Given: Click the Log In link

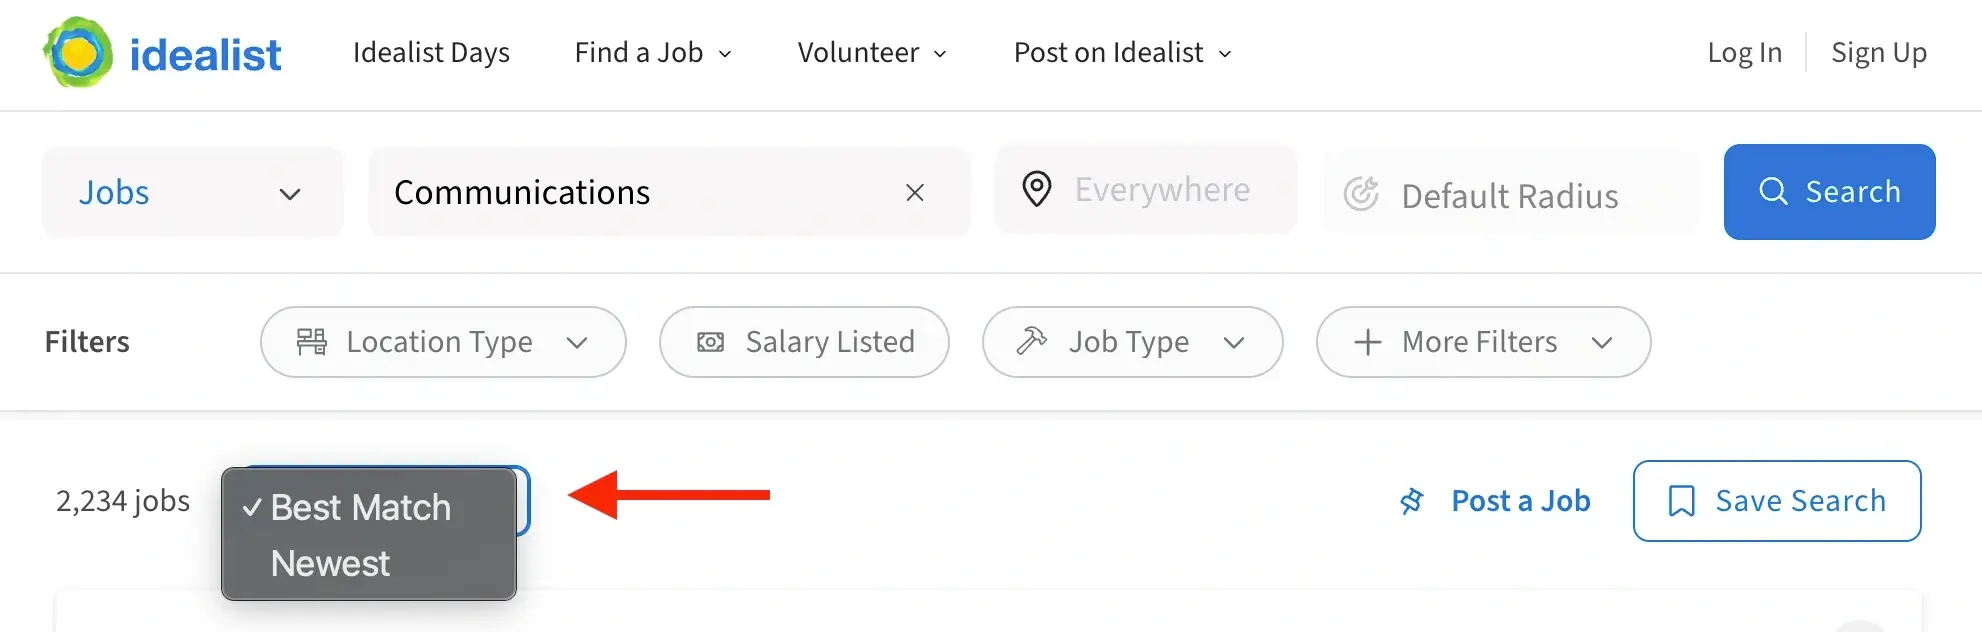Looking at the screenshot, I should click(x=1744, y=52).
